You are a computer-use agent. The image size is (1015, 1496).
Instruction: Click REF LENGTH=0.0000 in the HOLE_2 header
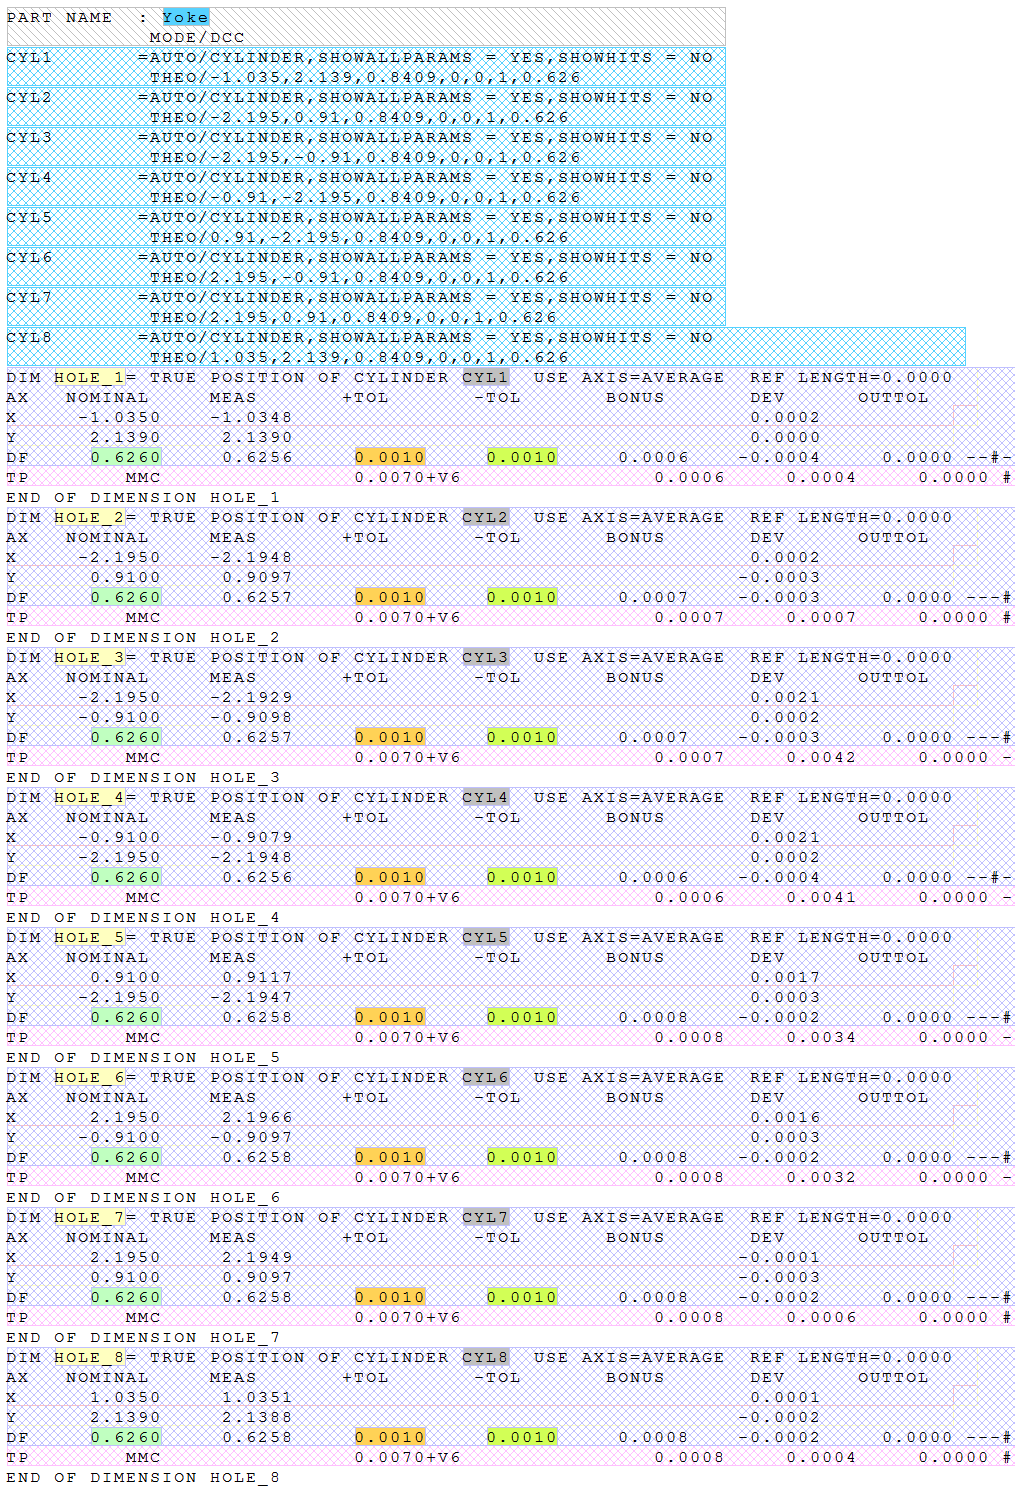click(x=850, y=517)
